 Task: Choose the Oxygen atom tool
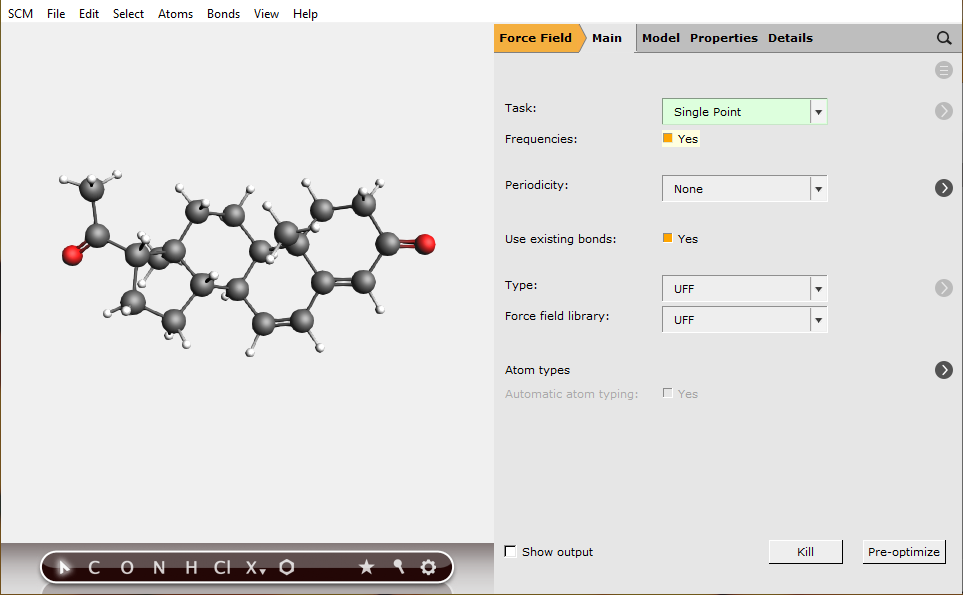[126, 567]
